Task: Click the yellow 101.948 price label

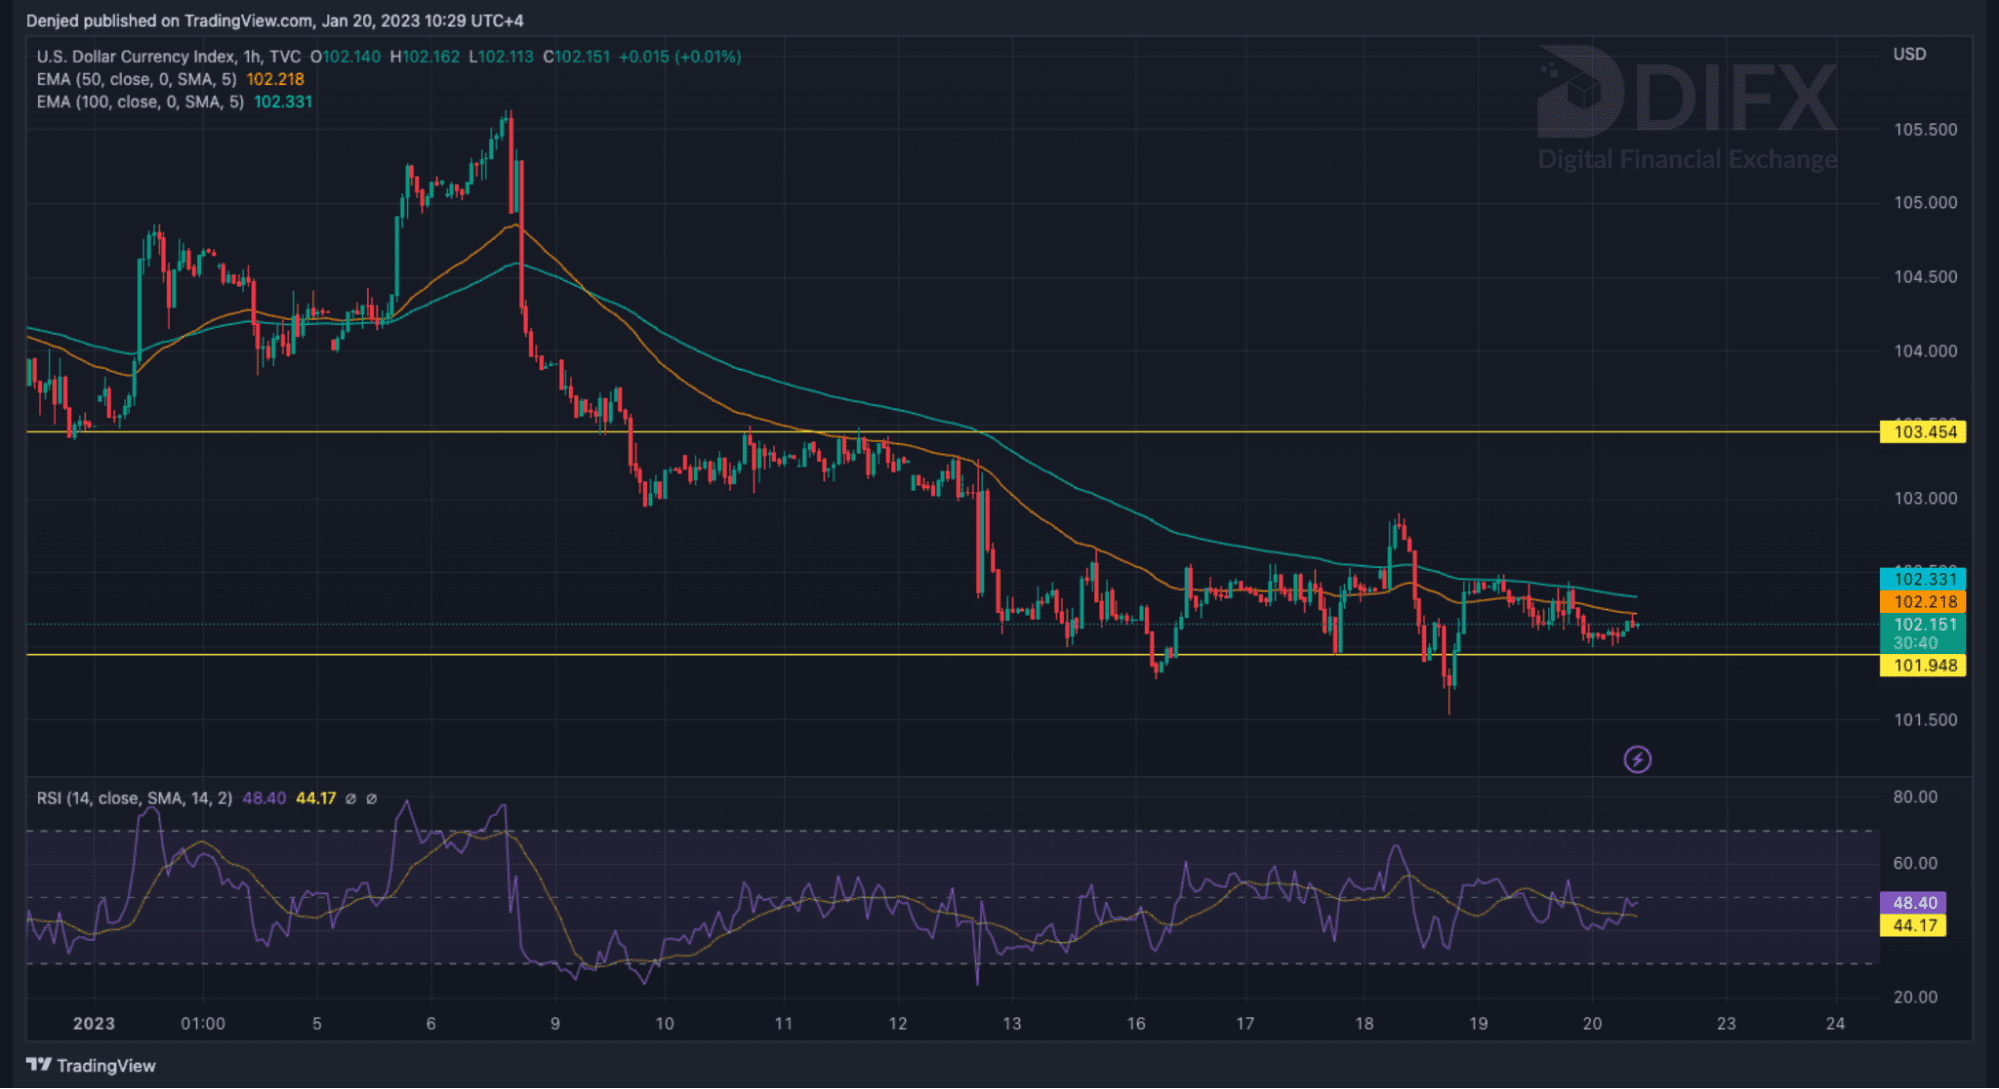Action: pyautogui.click(x=1923, y=665)
